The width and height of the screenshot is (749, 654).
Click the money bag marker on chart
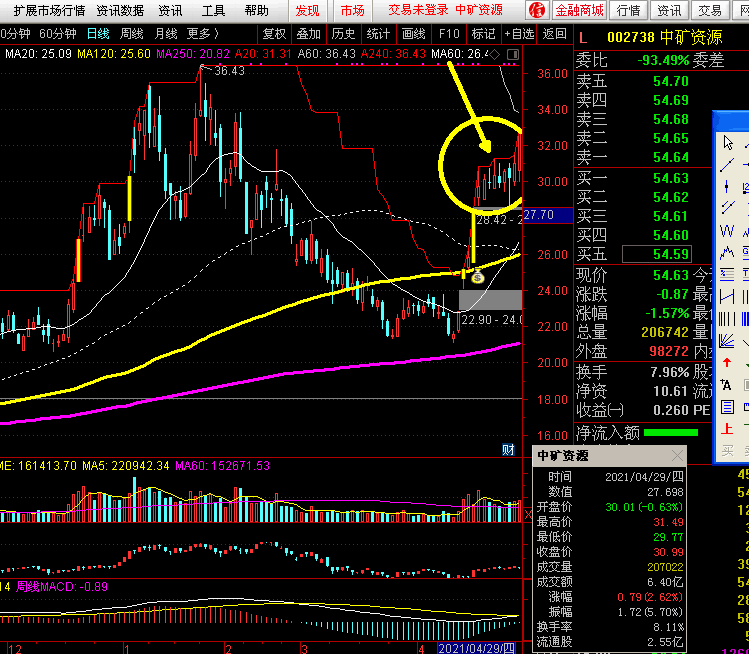(x=478, y=276)
